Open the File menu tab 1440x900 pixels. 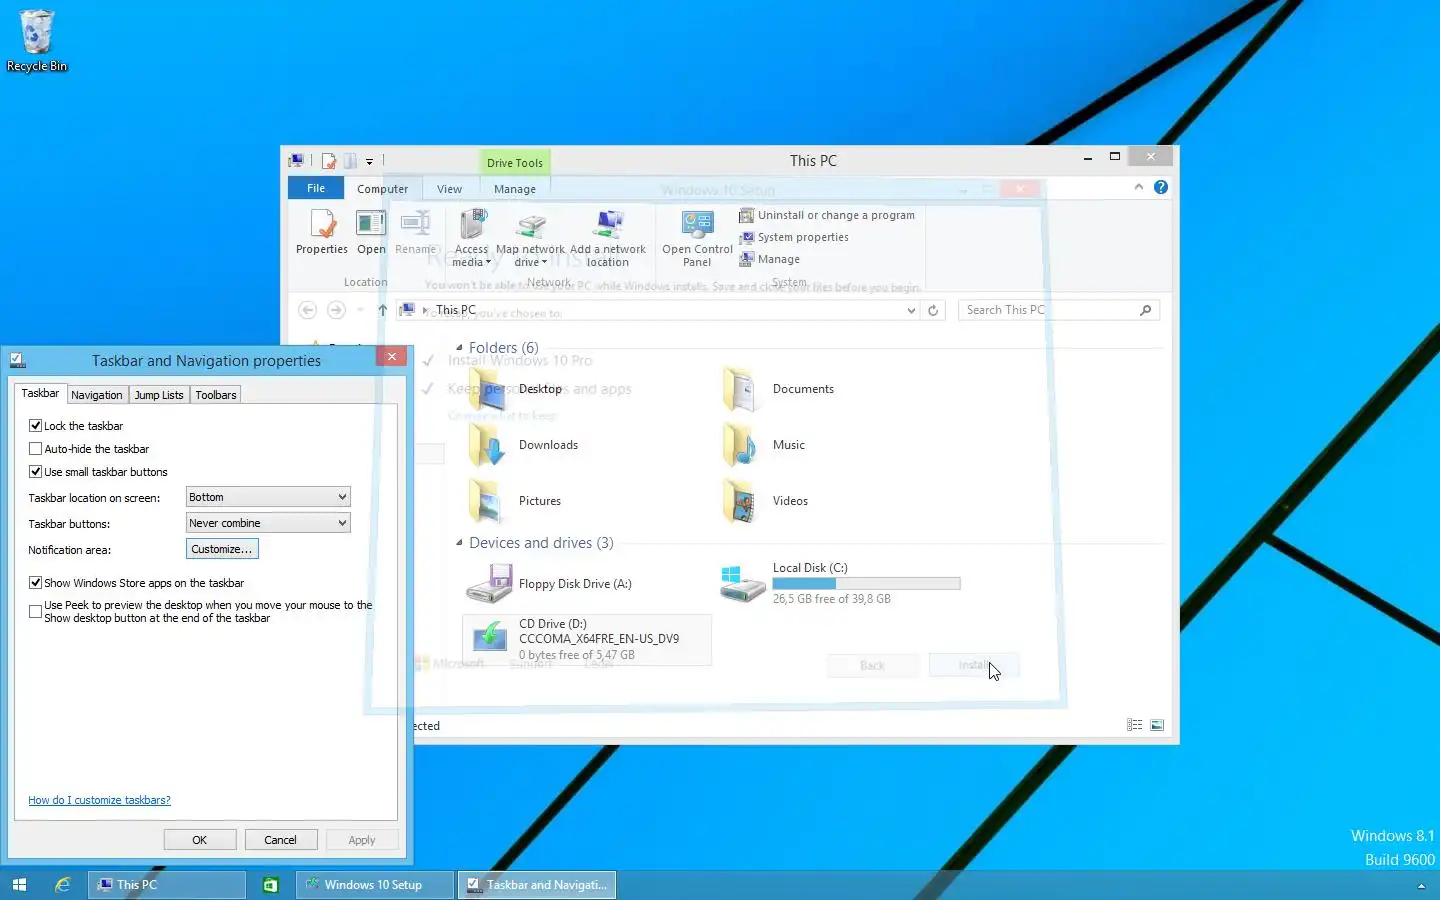tap(316, 188)
